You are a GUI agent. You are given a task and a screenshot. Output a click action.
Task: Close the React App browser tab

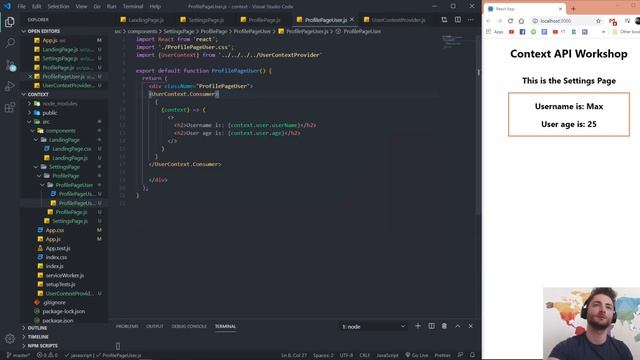point(560,9)
